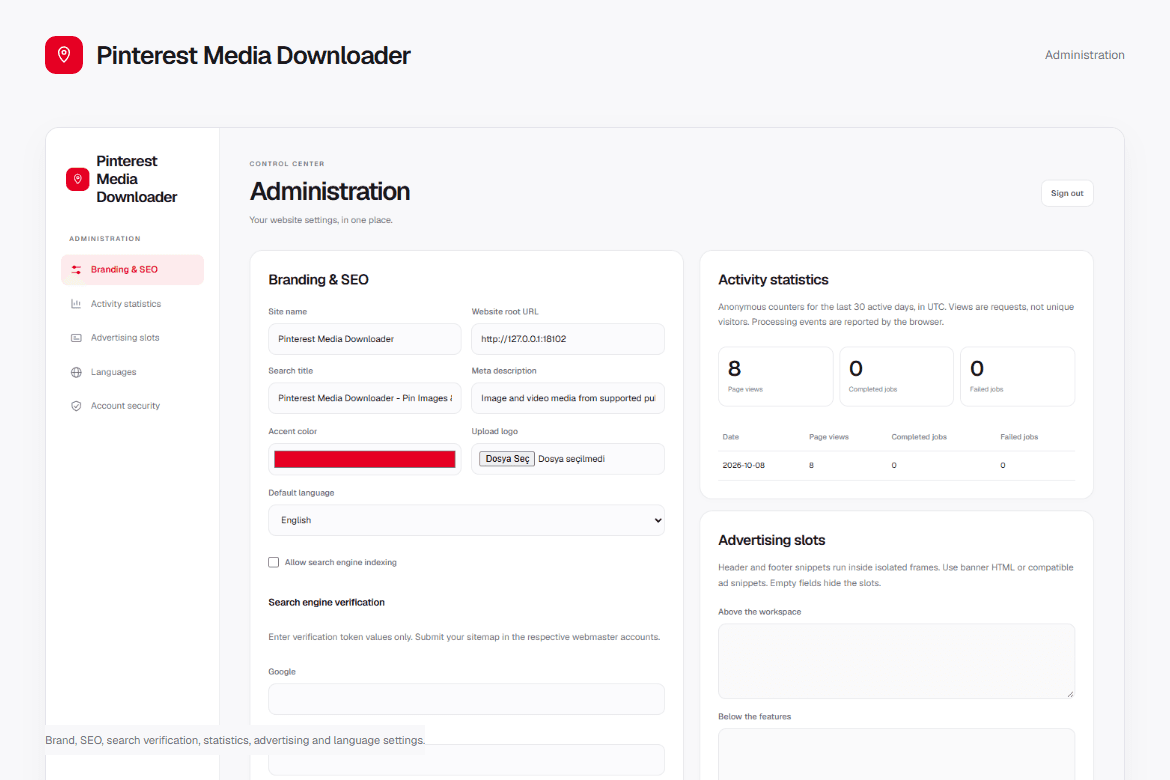Open Account security settings
Viewport: 1170px width, 780px height.
(x=132, y=406)
